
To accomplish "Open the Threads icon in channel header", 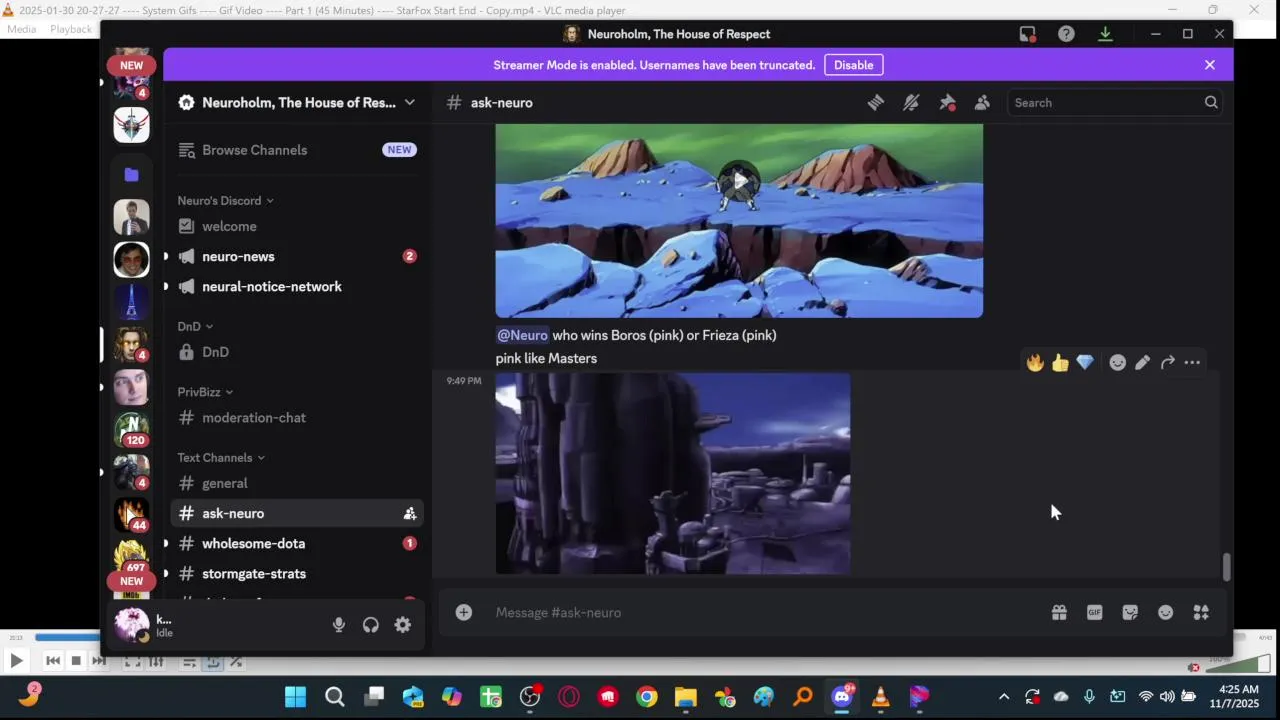I will 875,103.
